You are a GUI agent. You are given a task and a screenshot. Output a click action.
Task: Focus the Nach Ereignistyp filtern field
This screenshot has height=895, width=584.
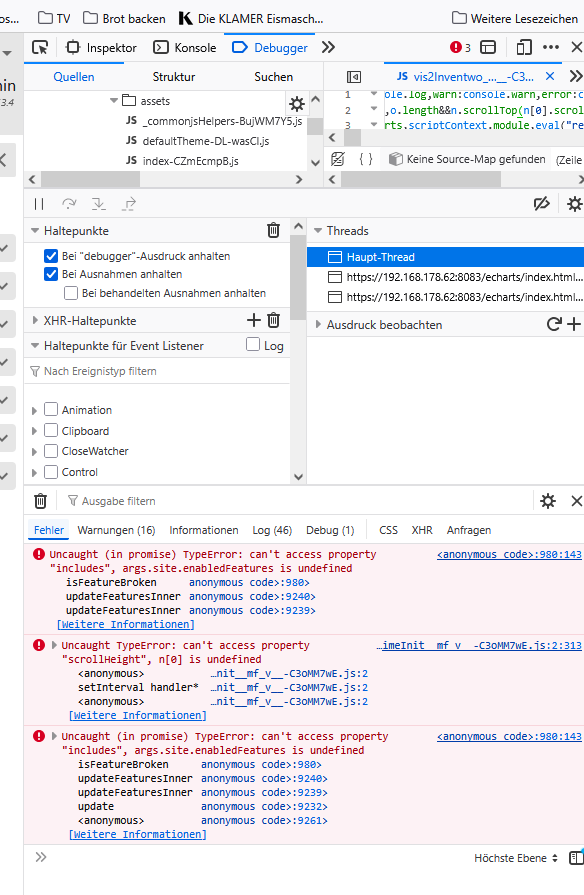(157, 372)
